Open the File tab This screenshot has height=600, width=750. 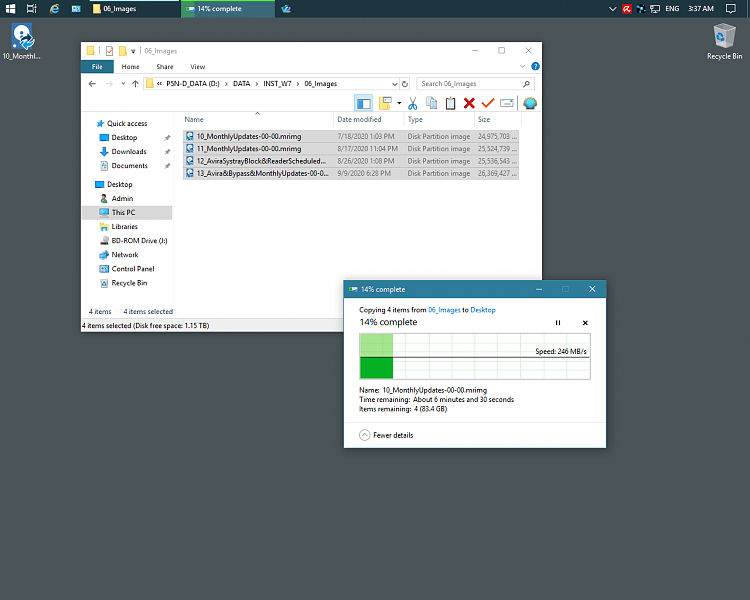coord(97,67)
